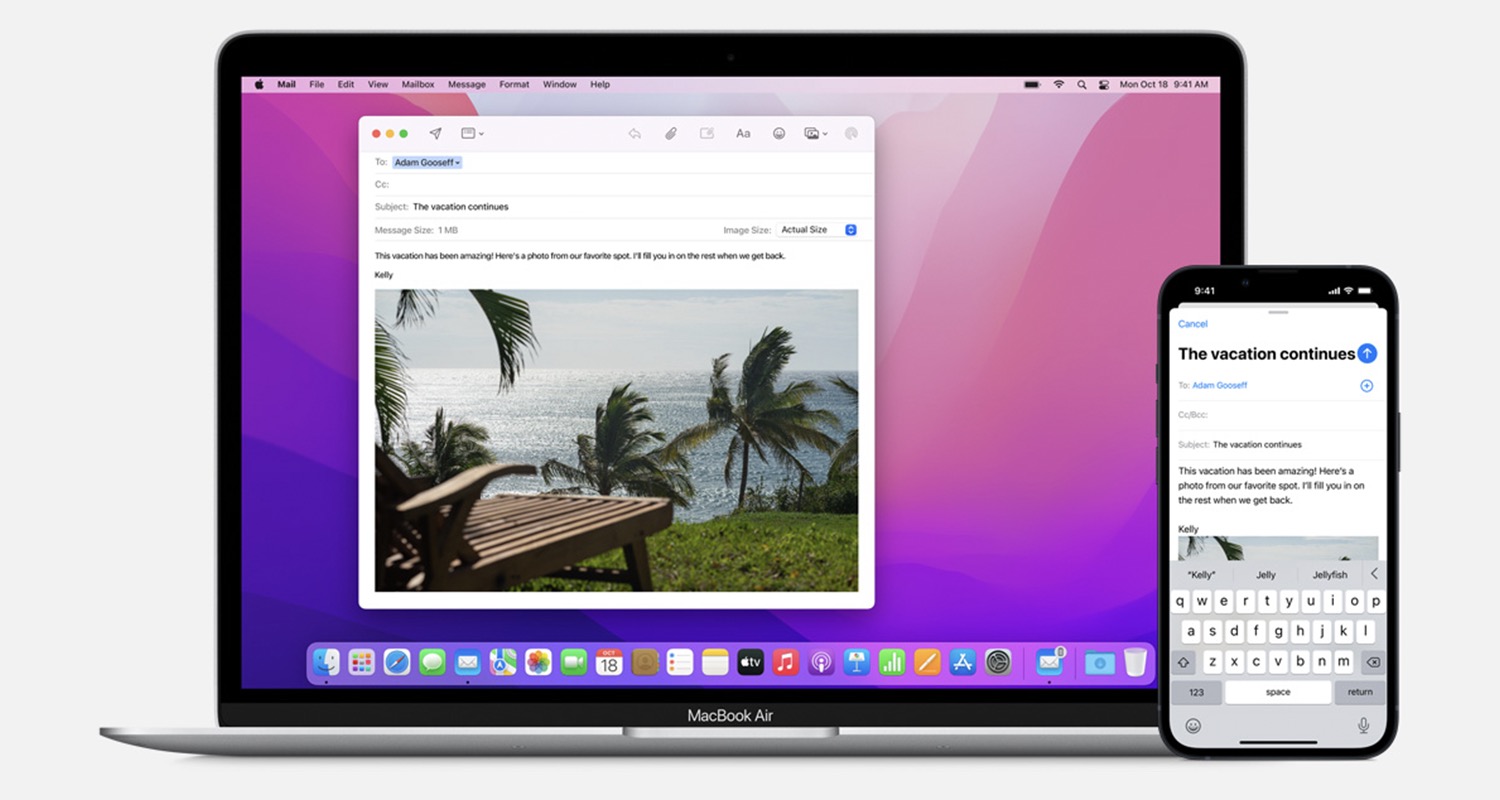
Task: Tap Cancel on the iPhone draft
Action: tap(1192, 324)
